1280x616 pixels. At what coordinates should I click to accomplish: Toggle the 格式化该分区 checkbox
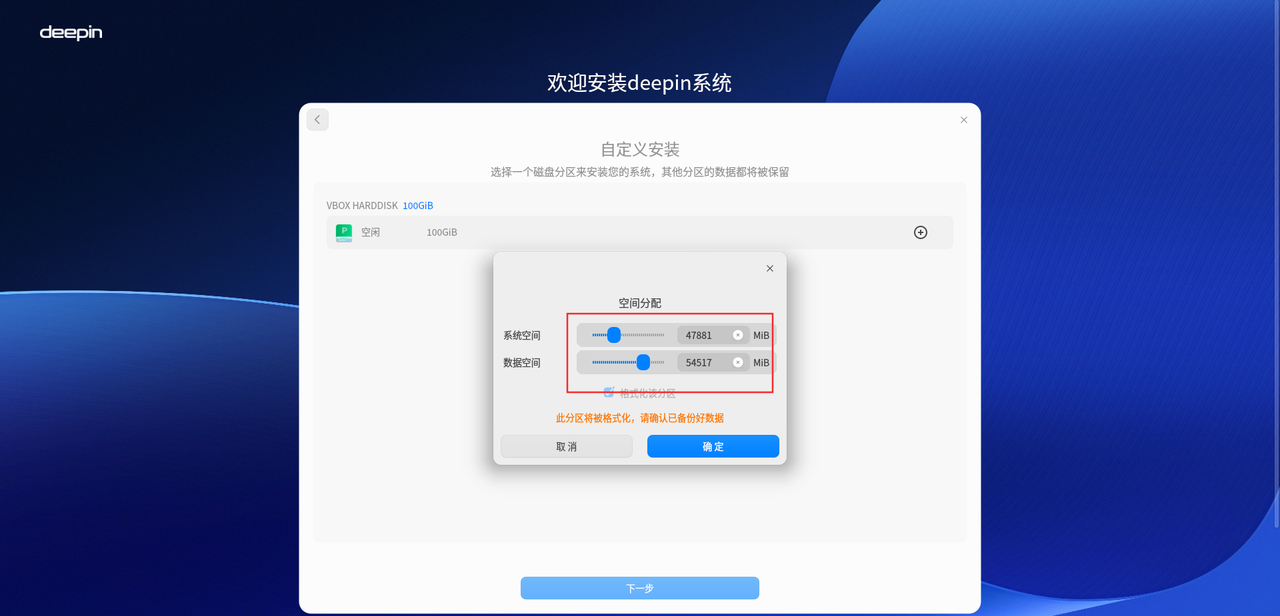pyautogui.click(x=608, y=393)
